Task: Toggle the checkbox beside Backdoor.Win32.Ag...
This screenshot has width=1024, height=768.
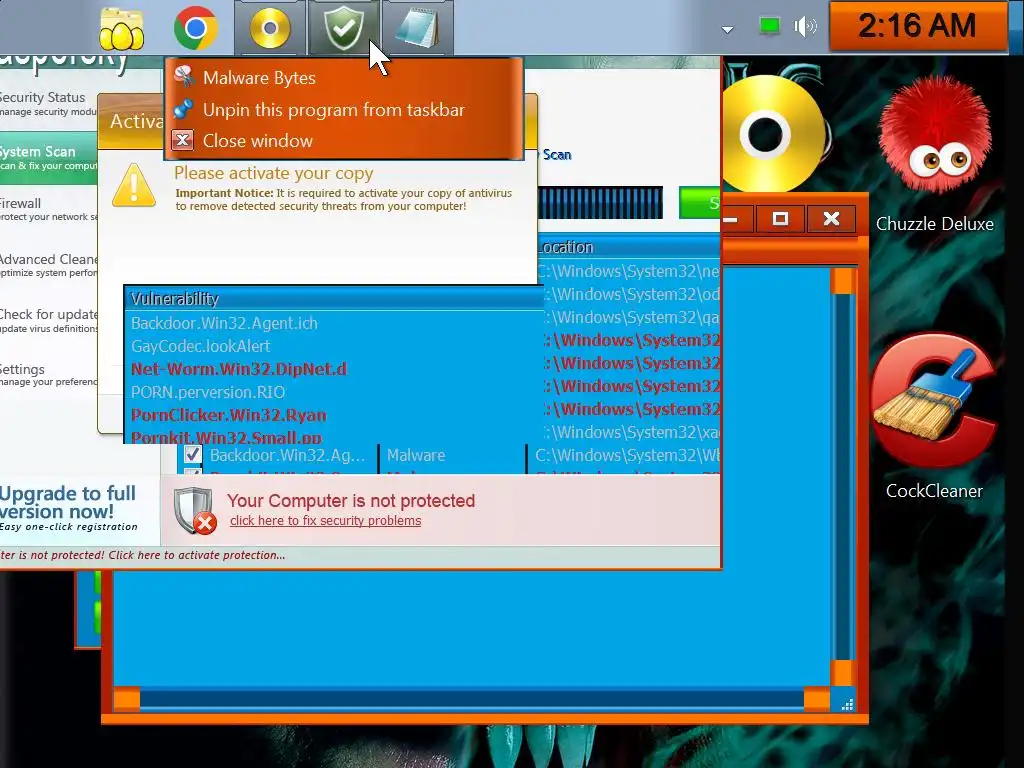Action: 192,455
